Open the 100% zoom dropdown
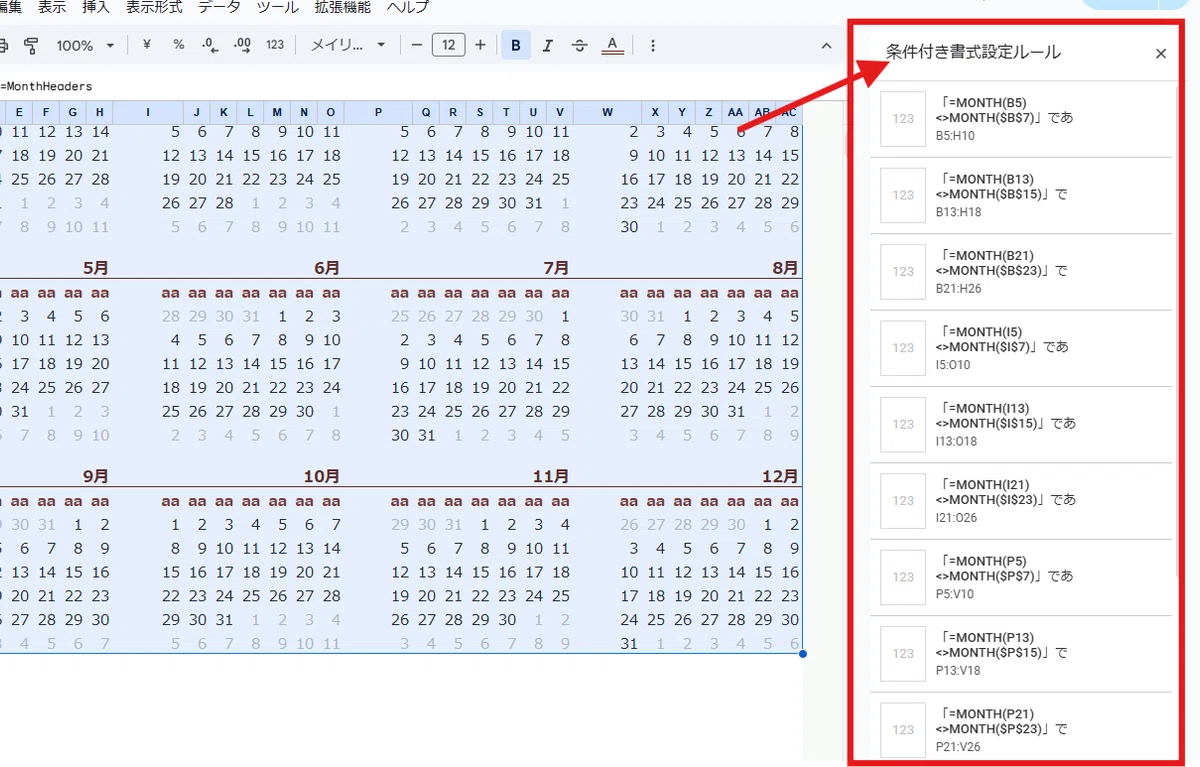This screenshot has height=767, width=1200. 85,45
